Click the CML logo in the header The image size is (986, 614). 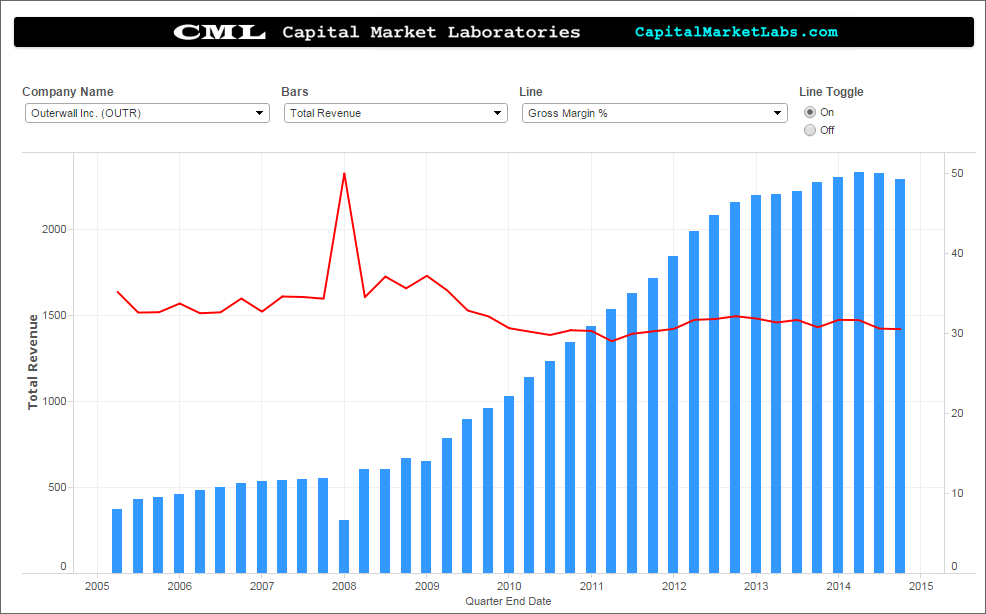tap(219, 32)
